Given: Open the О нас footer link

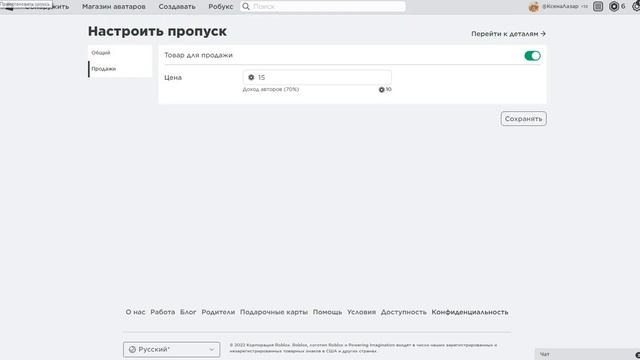Looking at the screenshot, I should click(x=135, y=312).
